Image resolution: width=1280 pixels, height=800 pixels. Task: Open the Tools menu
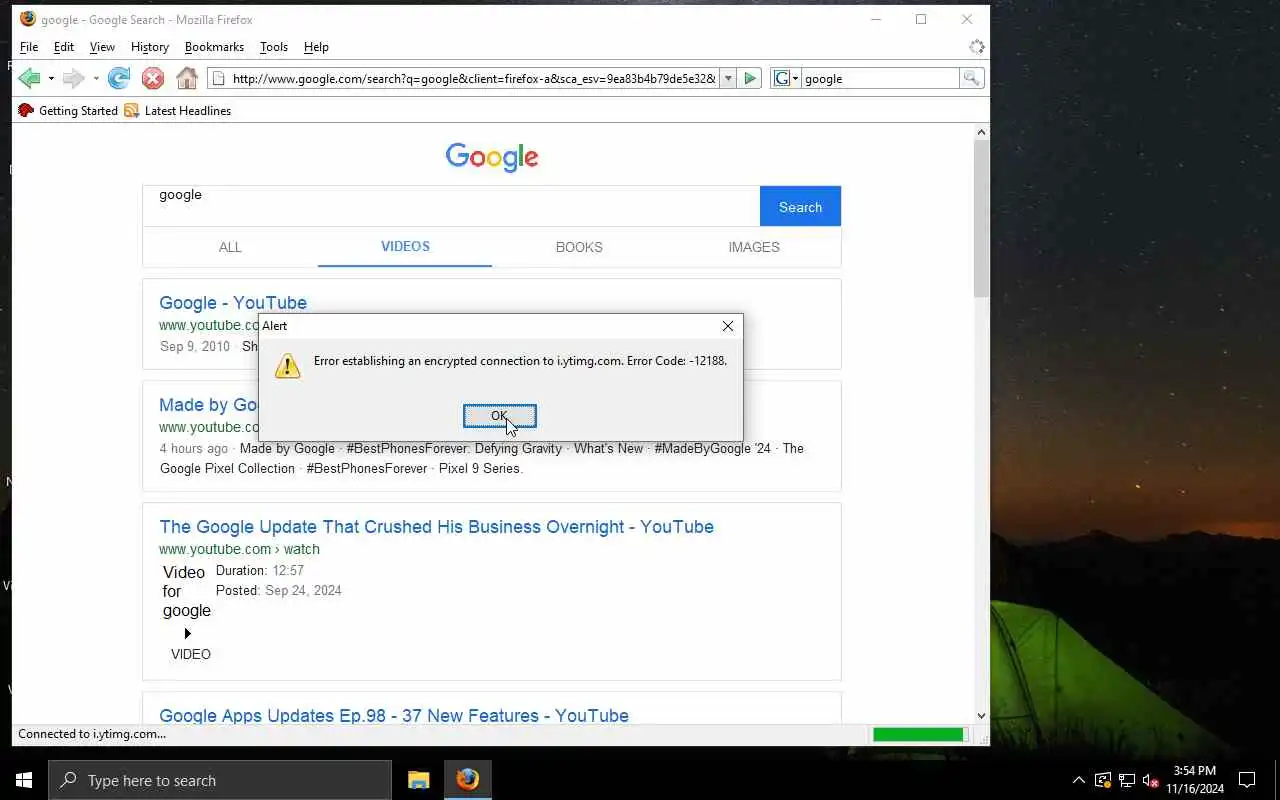point(274,47)
